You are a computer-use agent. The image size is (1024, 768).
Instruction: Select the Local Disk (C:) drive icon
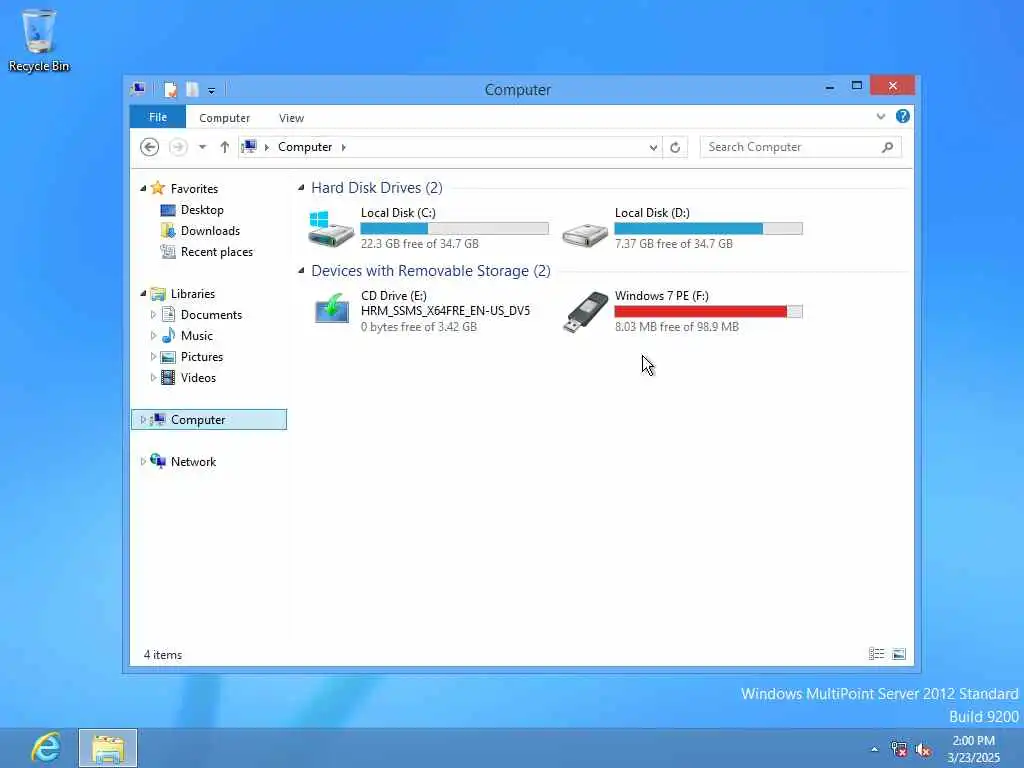[x=331, y=229]
